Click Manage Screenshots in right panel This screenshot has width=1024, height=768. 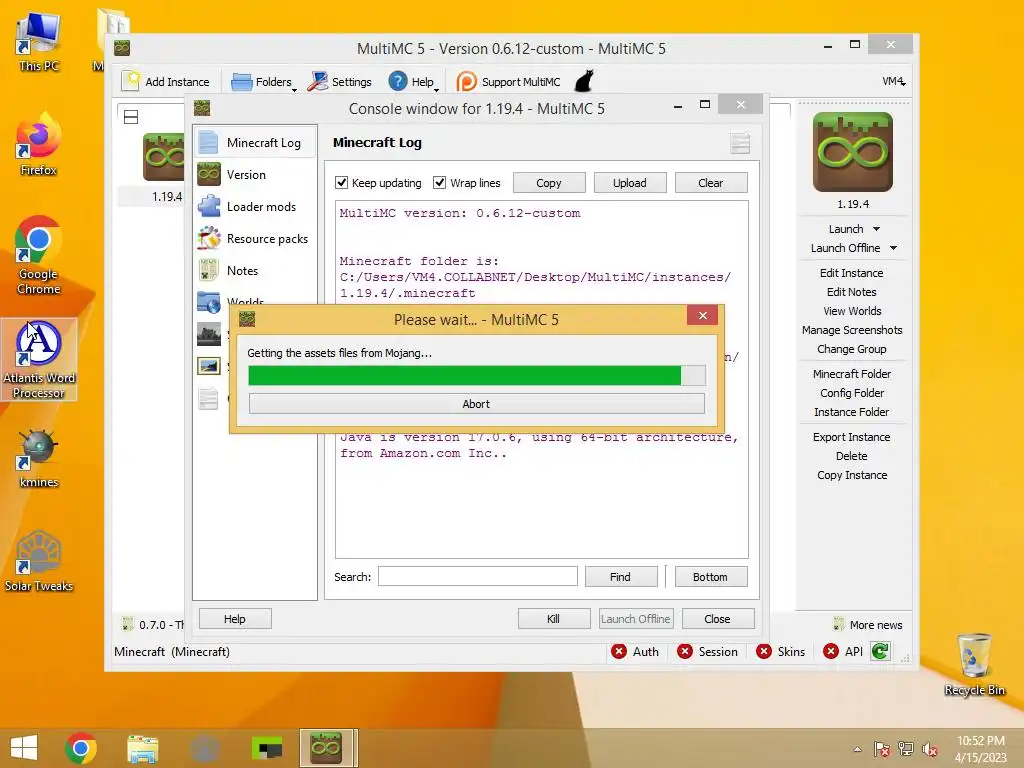852,330
